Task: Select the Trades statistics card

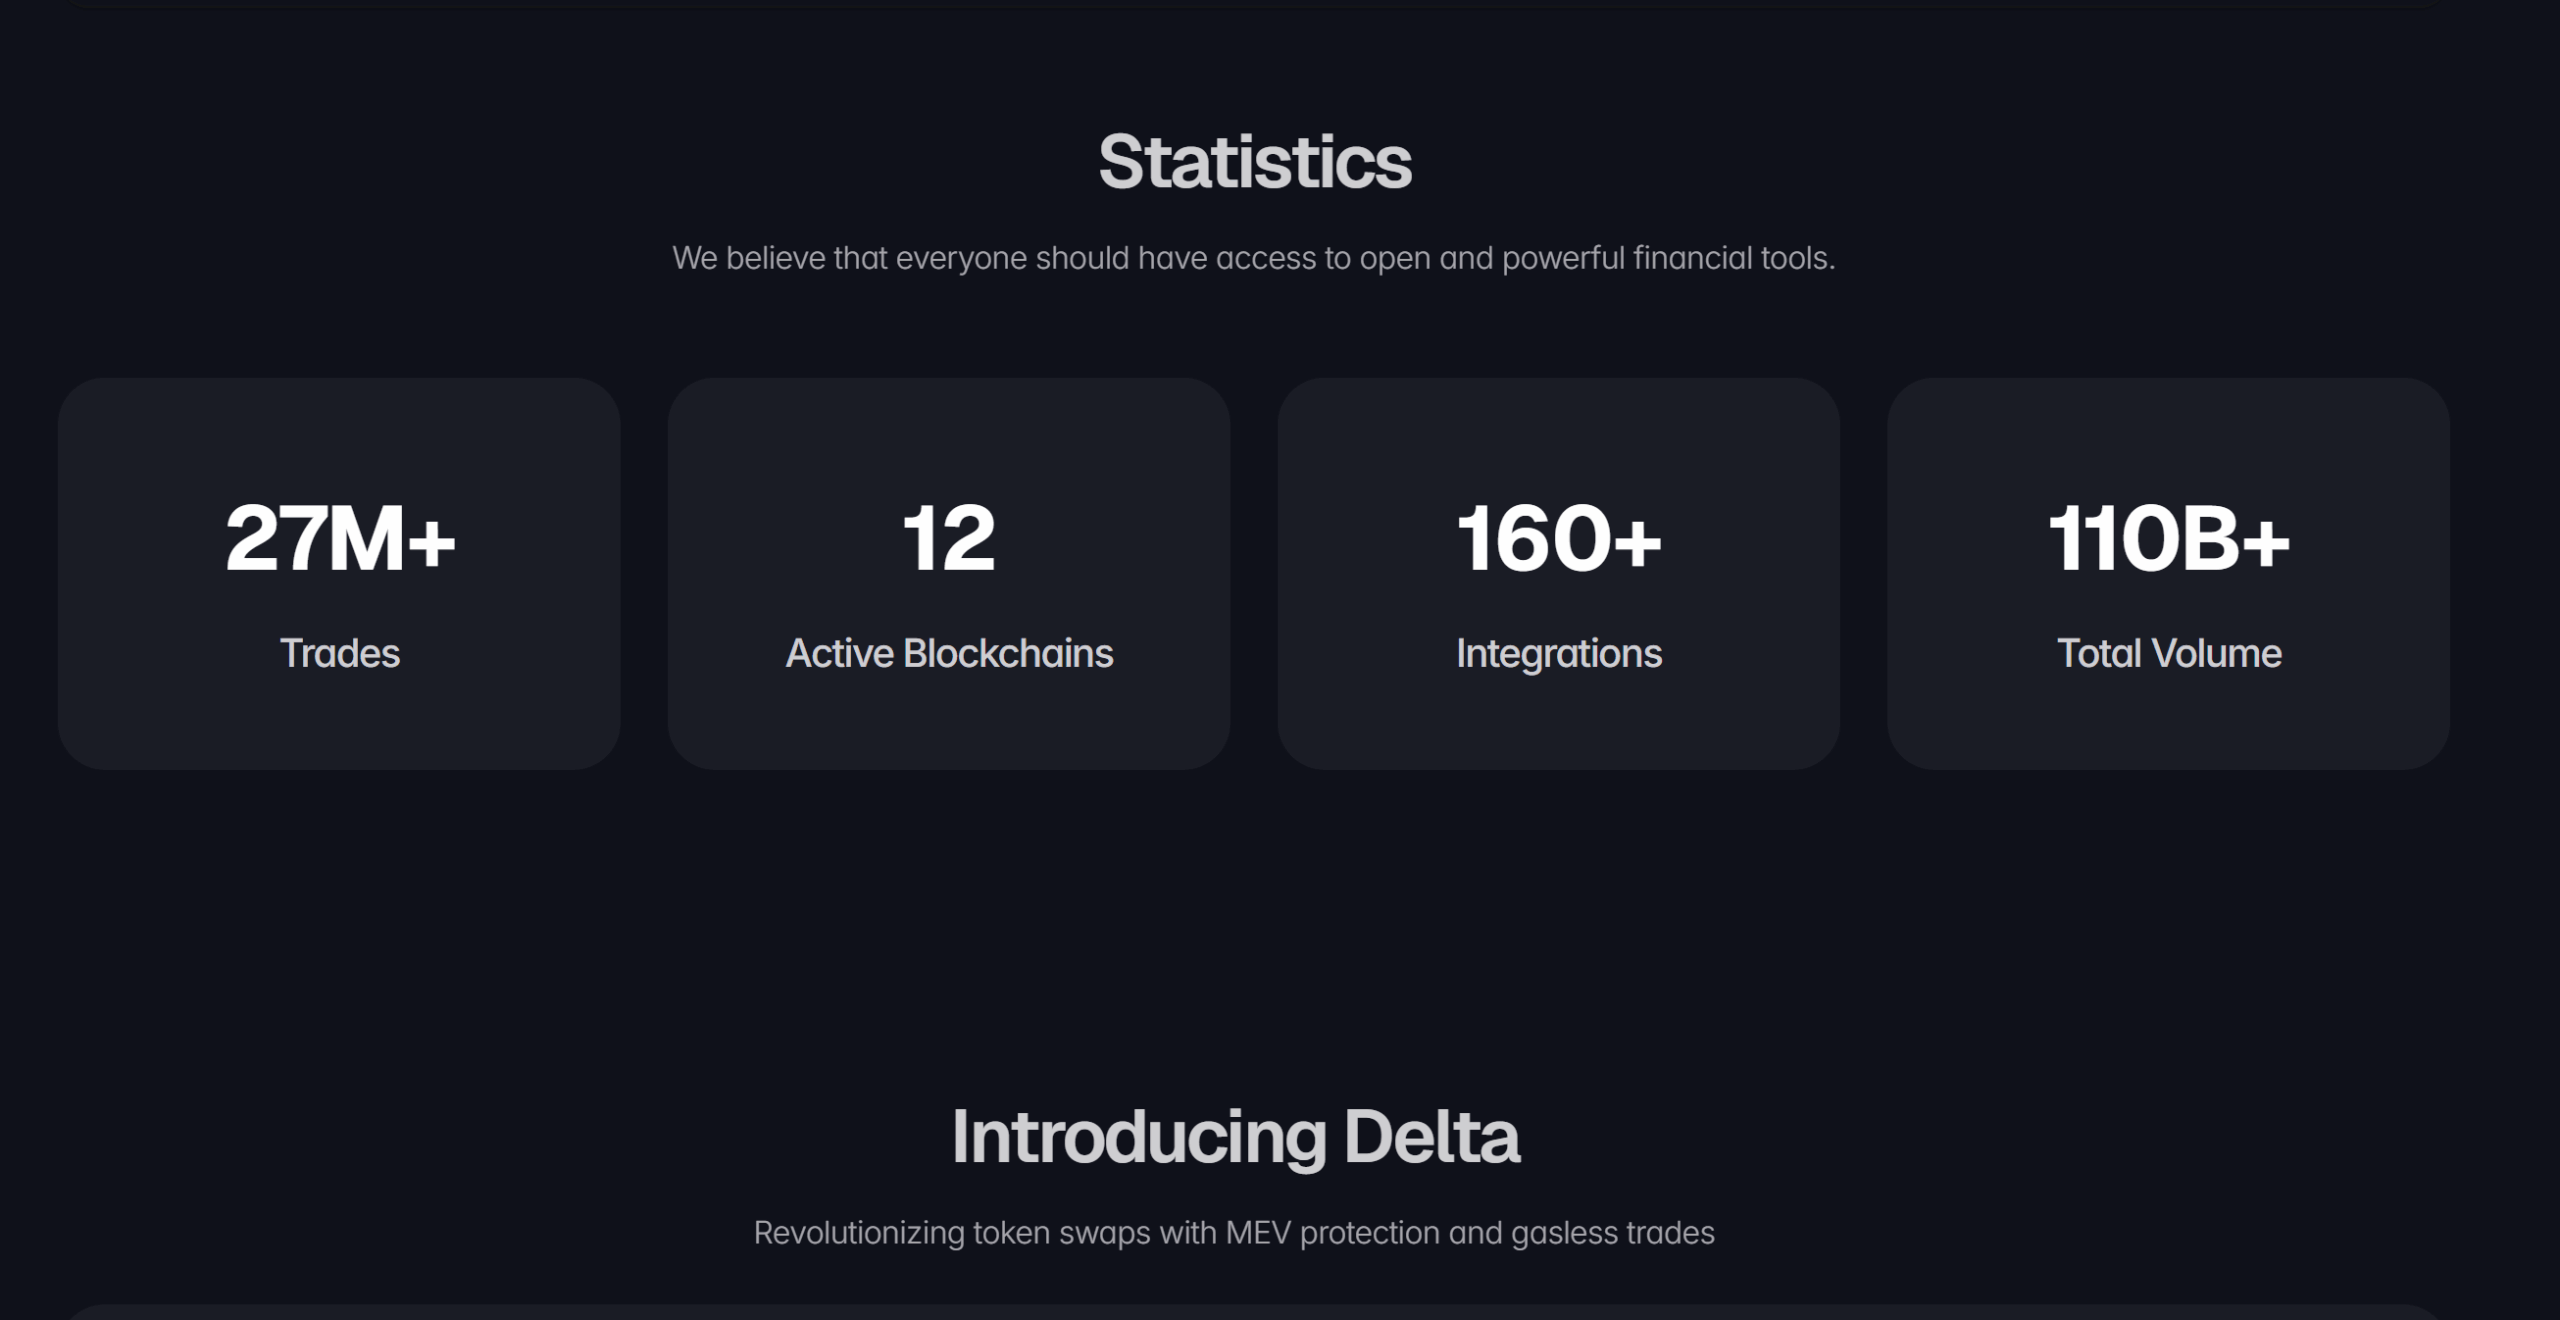Action: pos(339,573)
